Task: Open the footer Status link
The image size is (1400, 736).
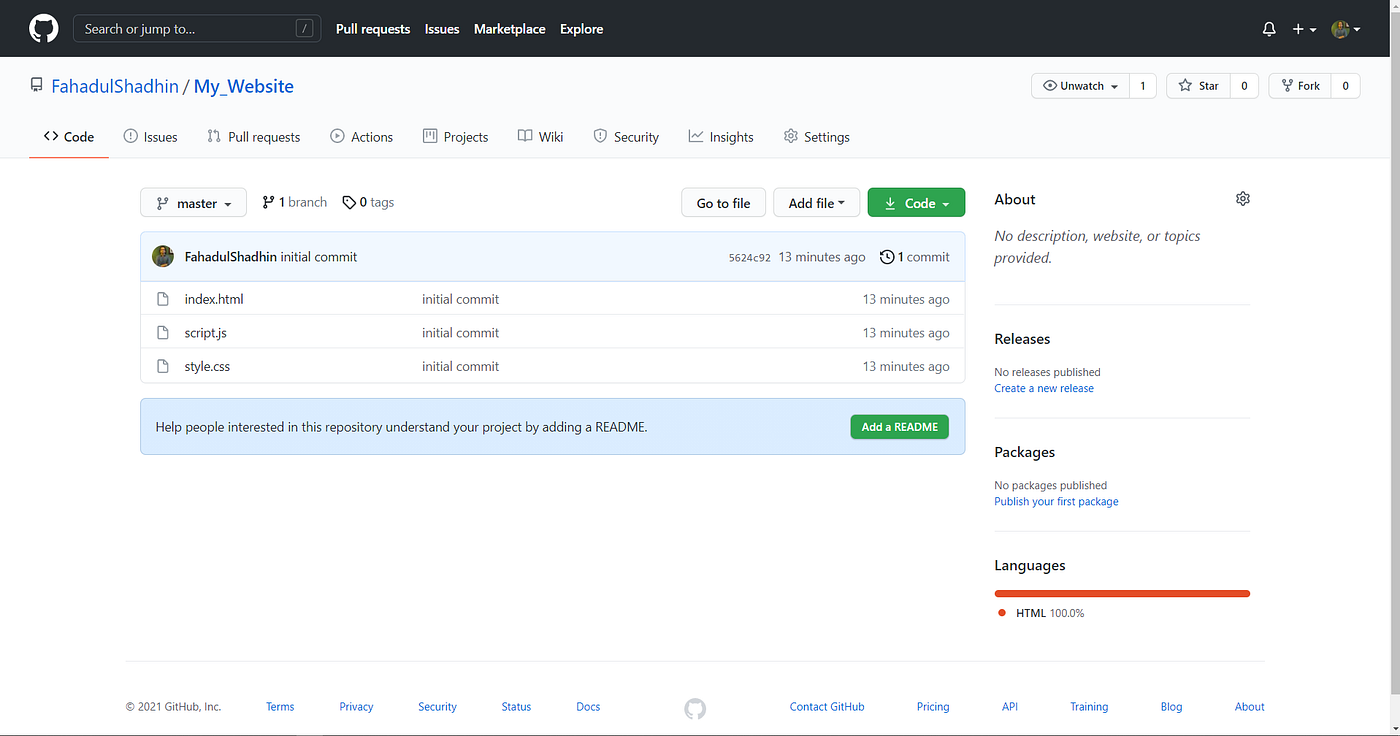Action: (x=516, y=706)
